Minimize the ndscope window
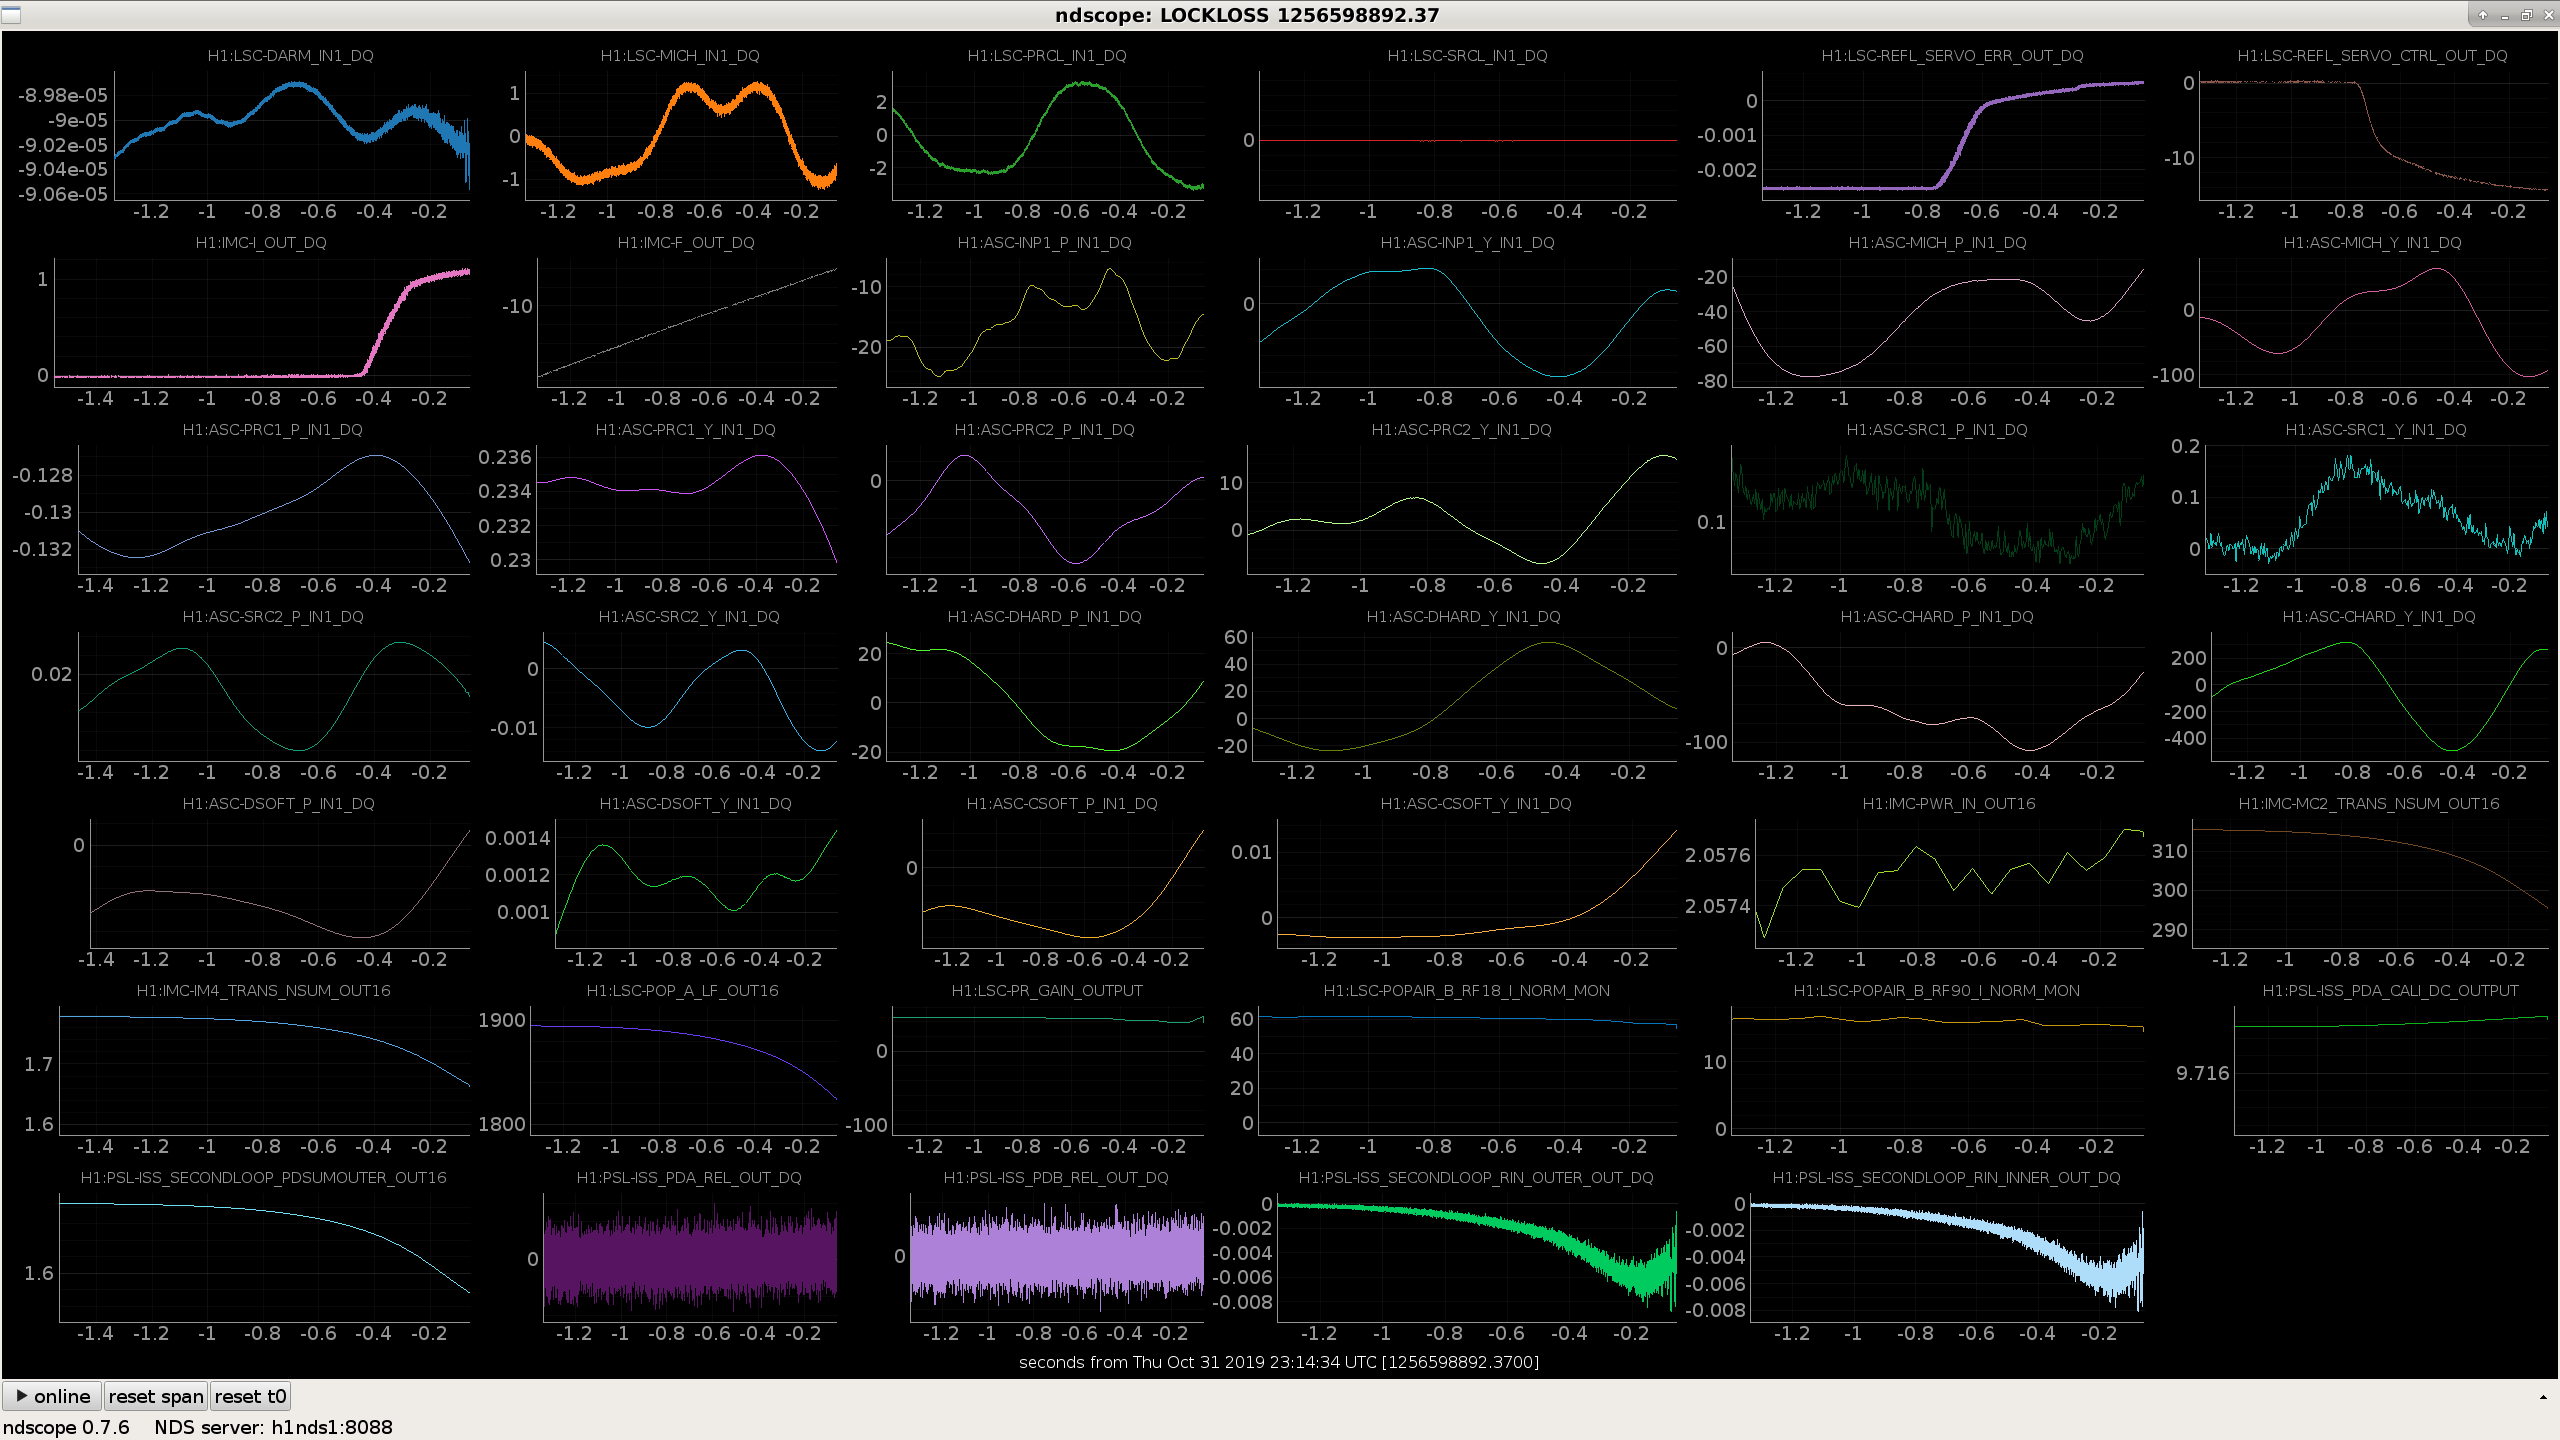 click(2505, 15)
